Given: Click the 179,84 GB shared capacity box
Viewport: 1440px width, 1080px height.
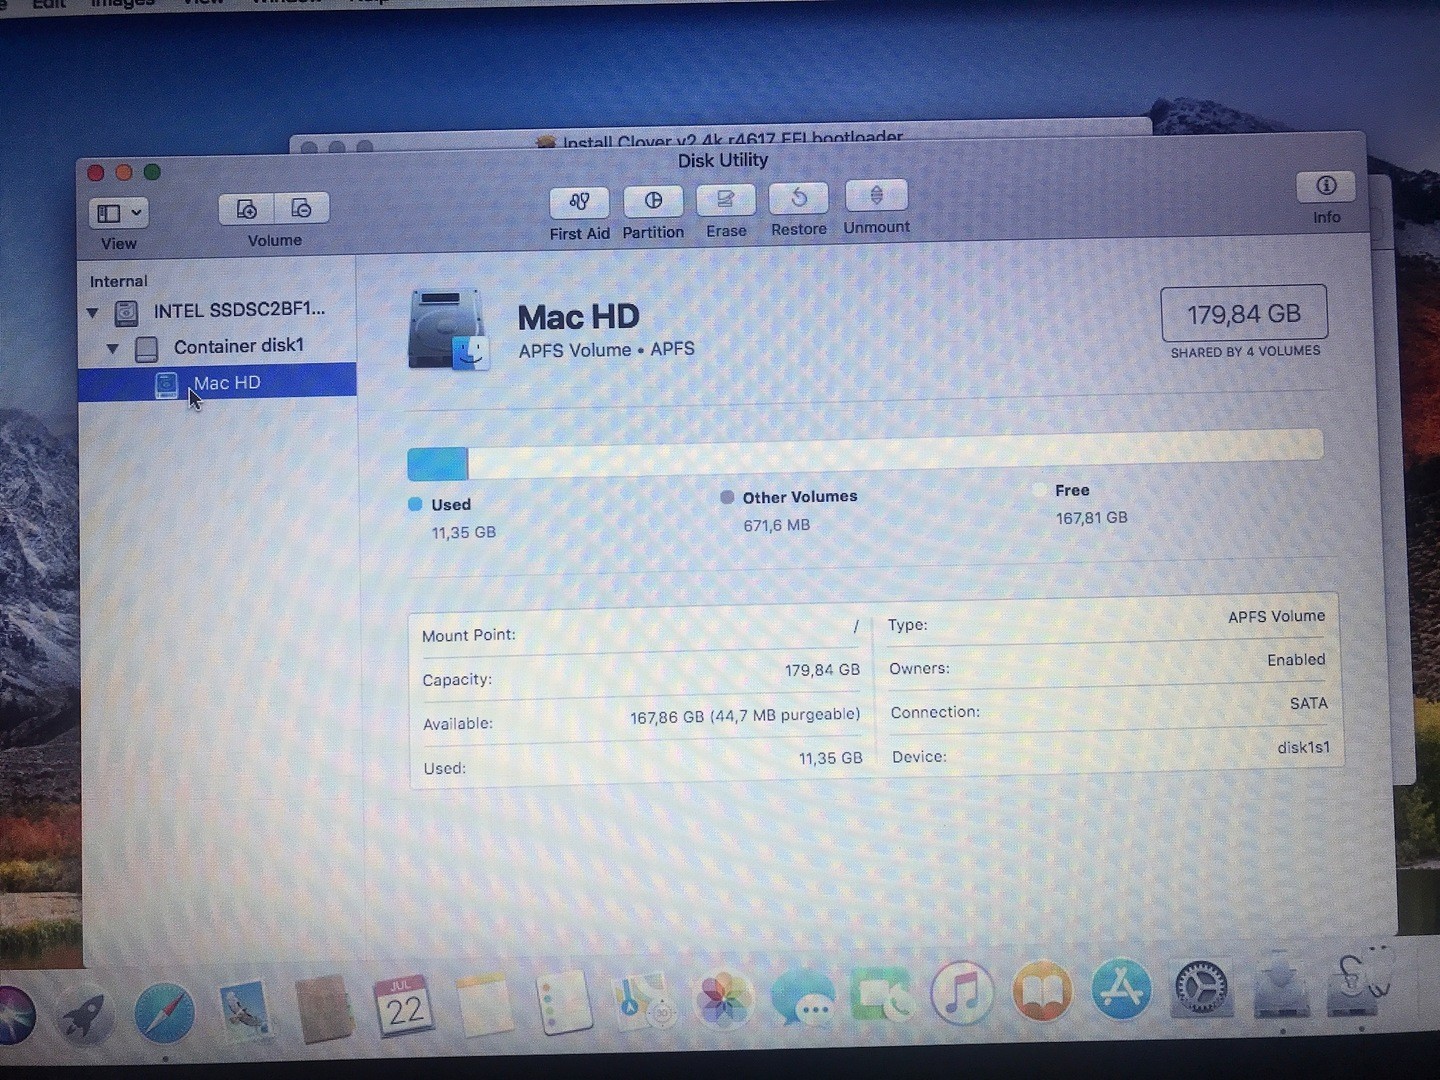Looking at the screenshot, I should pyautogui.click(x=1244, y=314).
